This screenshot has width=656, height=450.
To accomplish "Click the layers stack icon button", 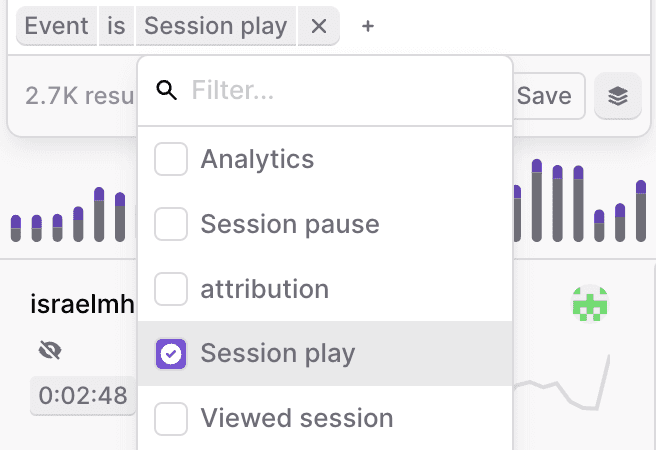I will pyautogui.click(x=618, y=96).
